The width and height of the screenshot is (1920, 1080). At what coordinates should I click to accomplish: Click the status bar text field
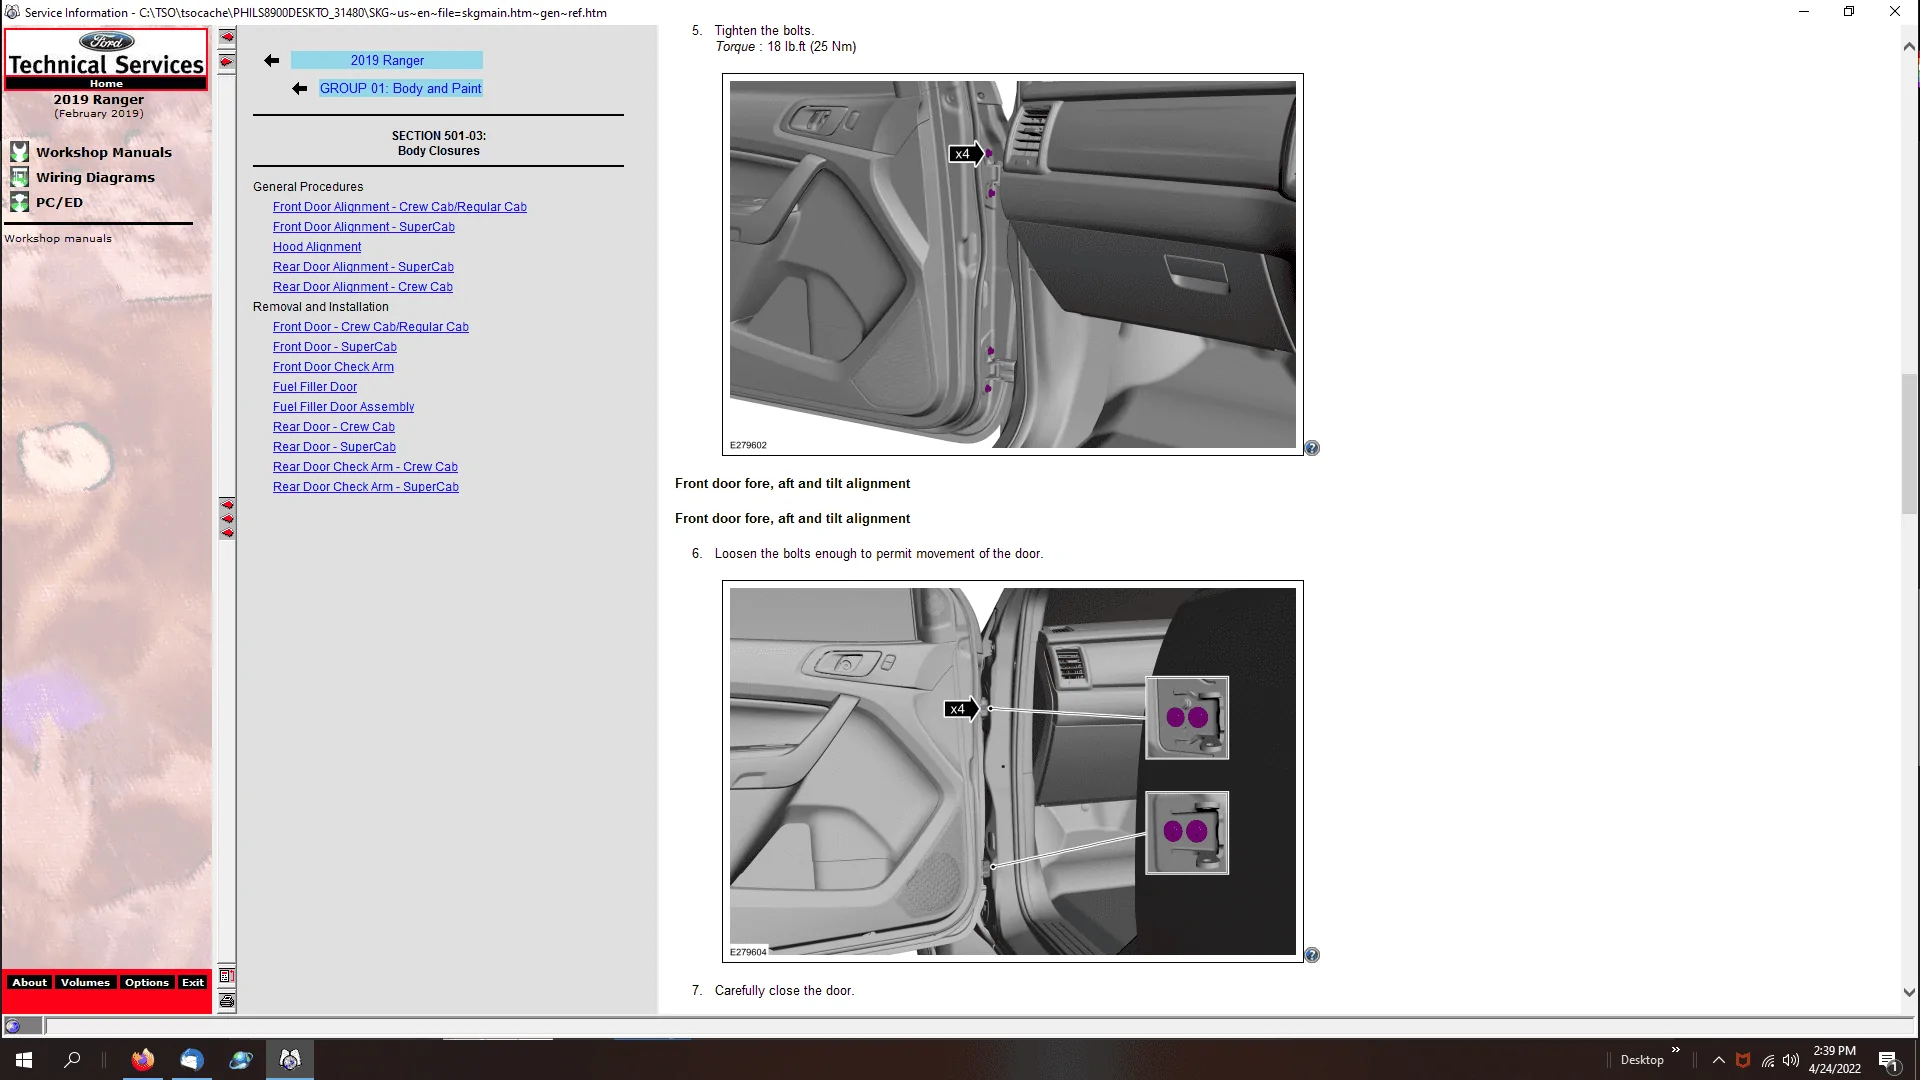tap(978, 1026)
